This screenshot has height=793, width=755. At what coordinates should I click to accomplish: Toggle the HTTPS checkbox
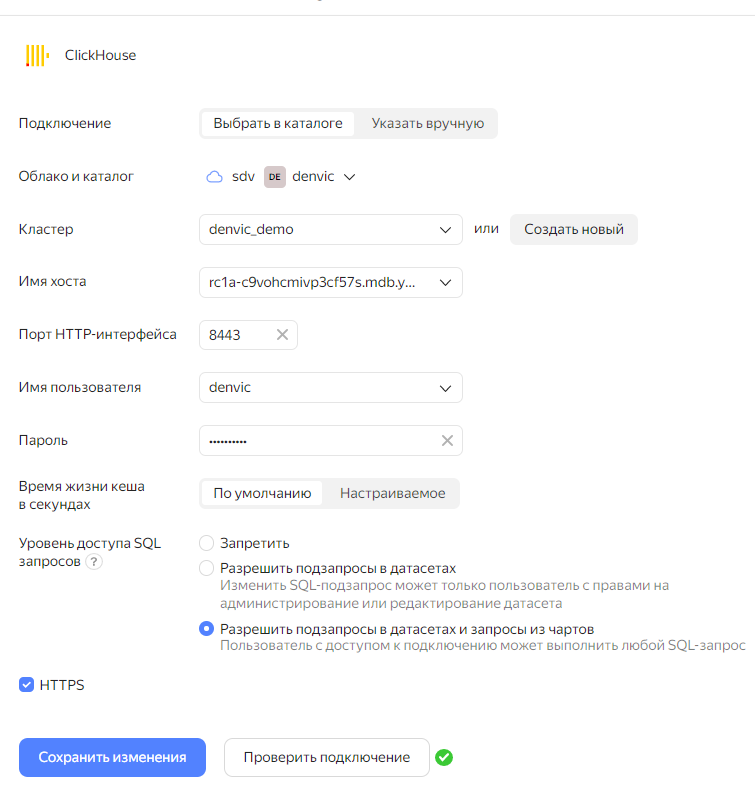pos(27,685)
